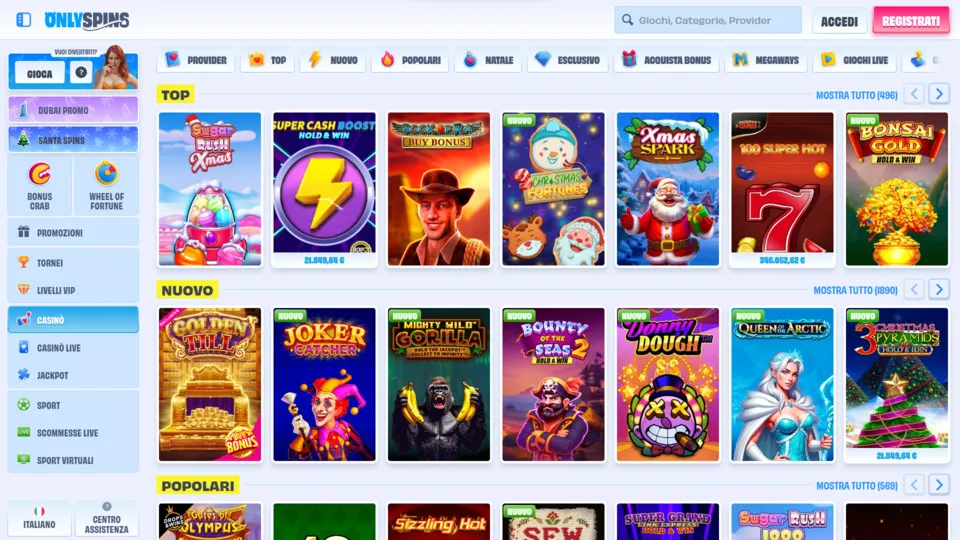Open the Italiano language selector
The image size is (960, 540).
coord(39,519)
